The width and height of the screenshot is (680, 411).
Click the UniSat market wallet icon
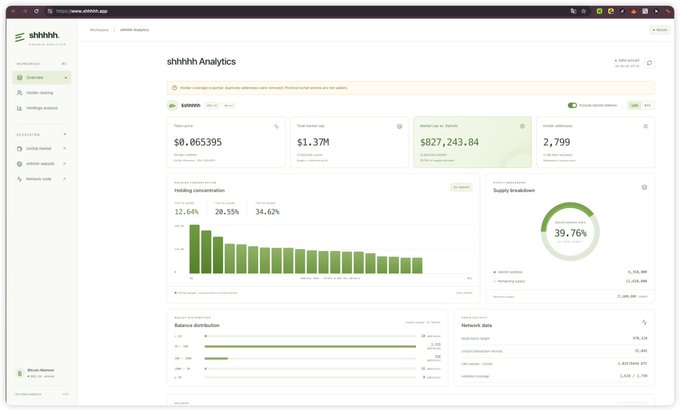pyautogui.click(x=20, y=149)
